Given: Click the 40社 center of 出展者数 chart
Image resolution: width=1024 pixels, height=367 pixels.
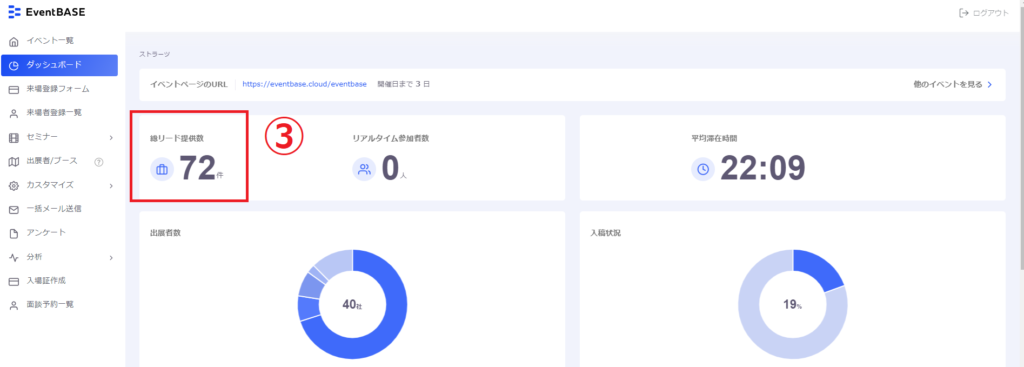Looking at the screenshot, I should click(352, 305).
